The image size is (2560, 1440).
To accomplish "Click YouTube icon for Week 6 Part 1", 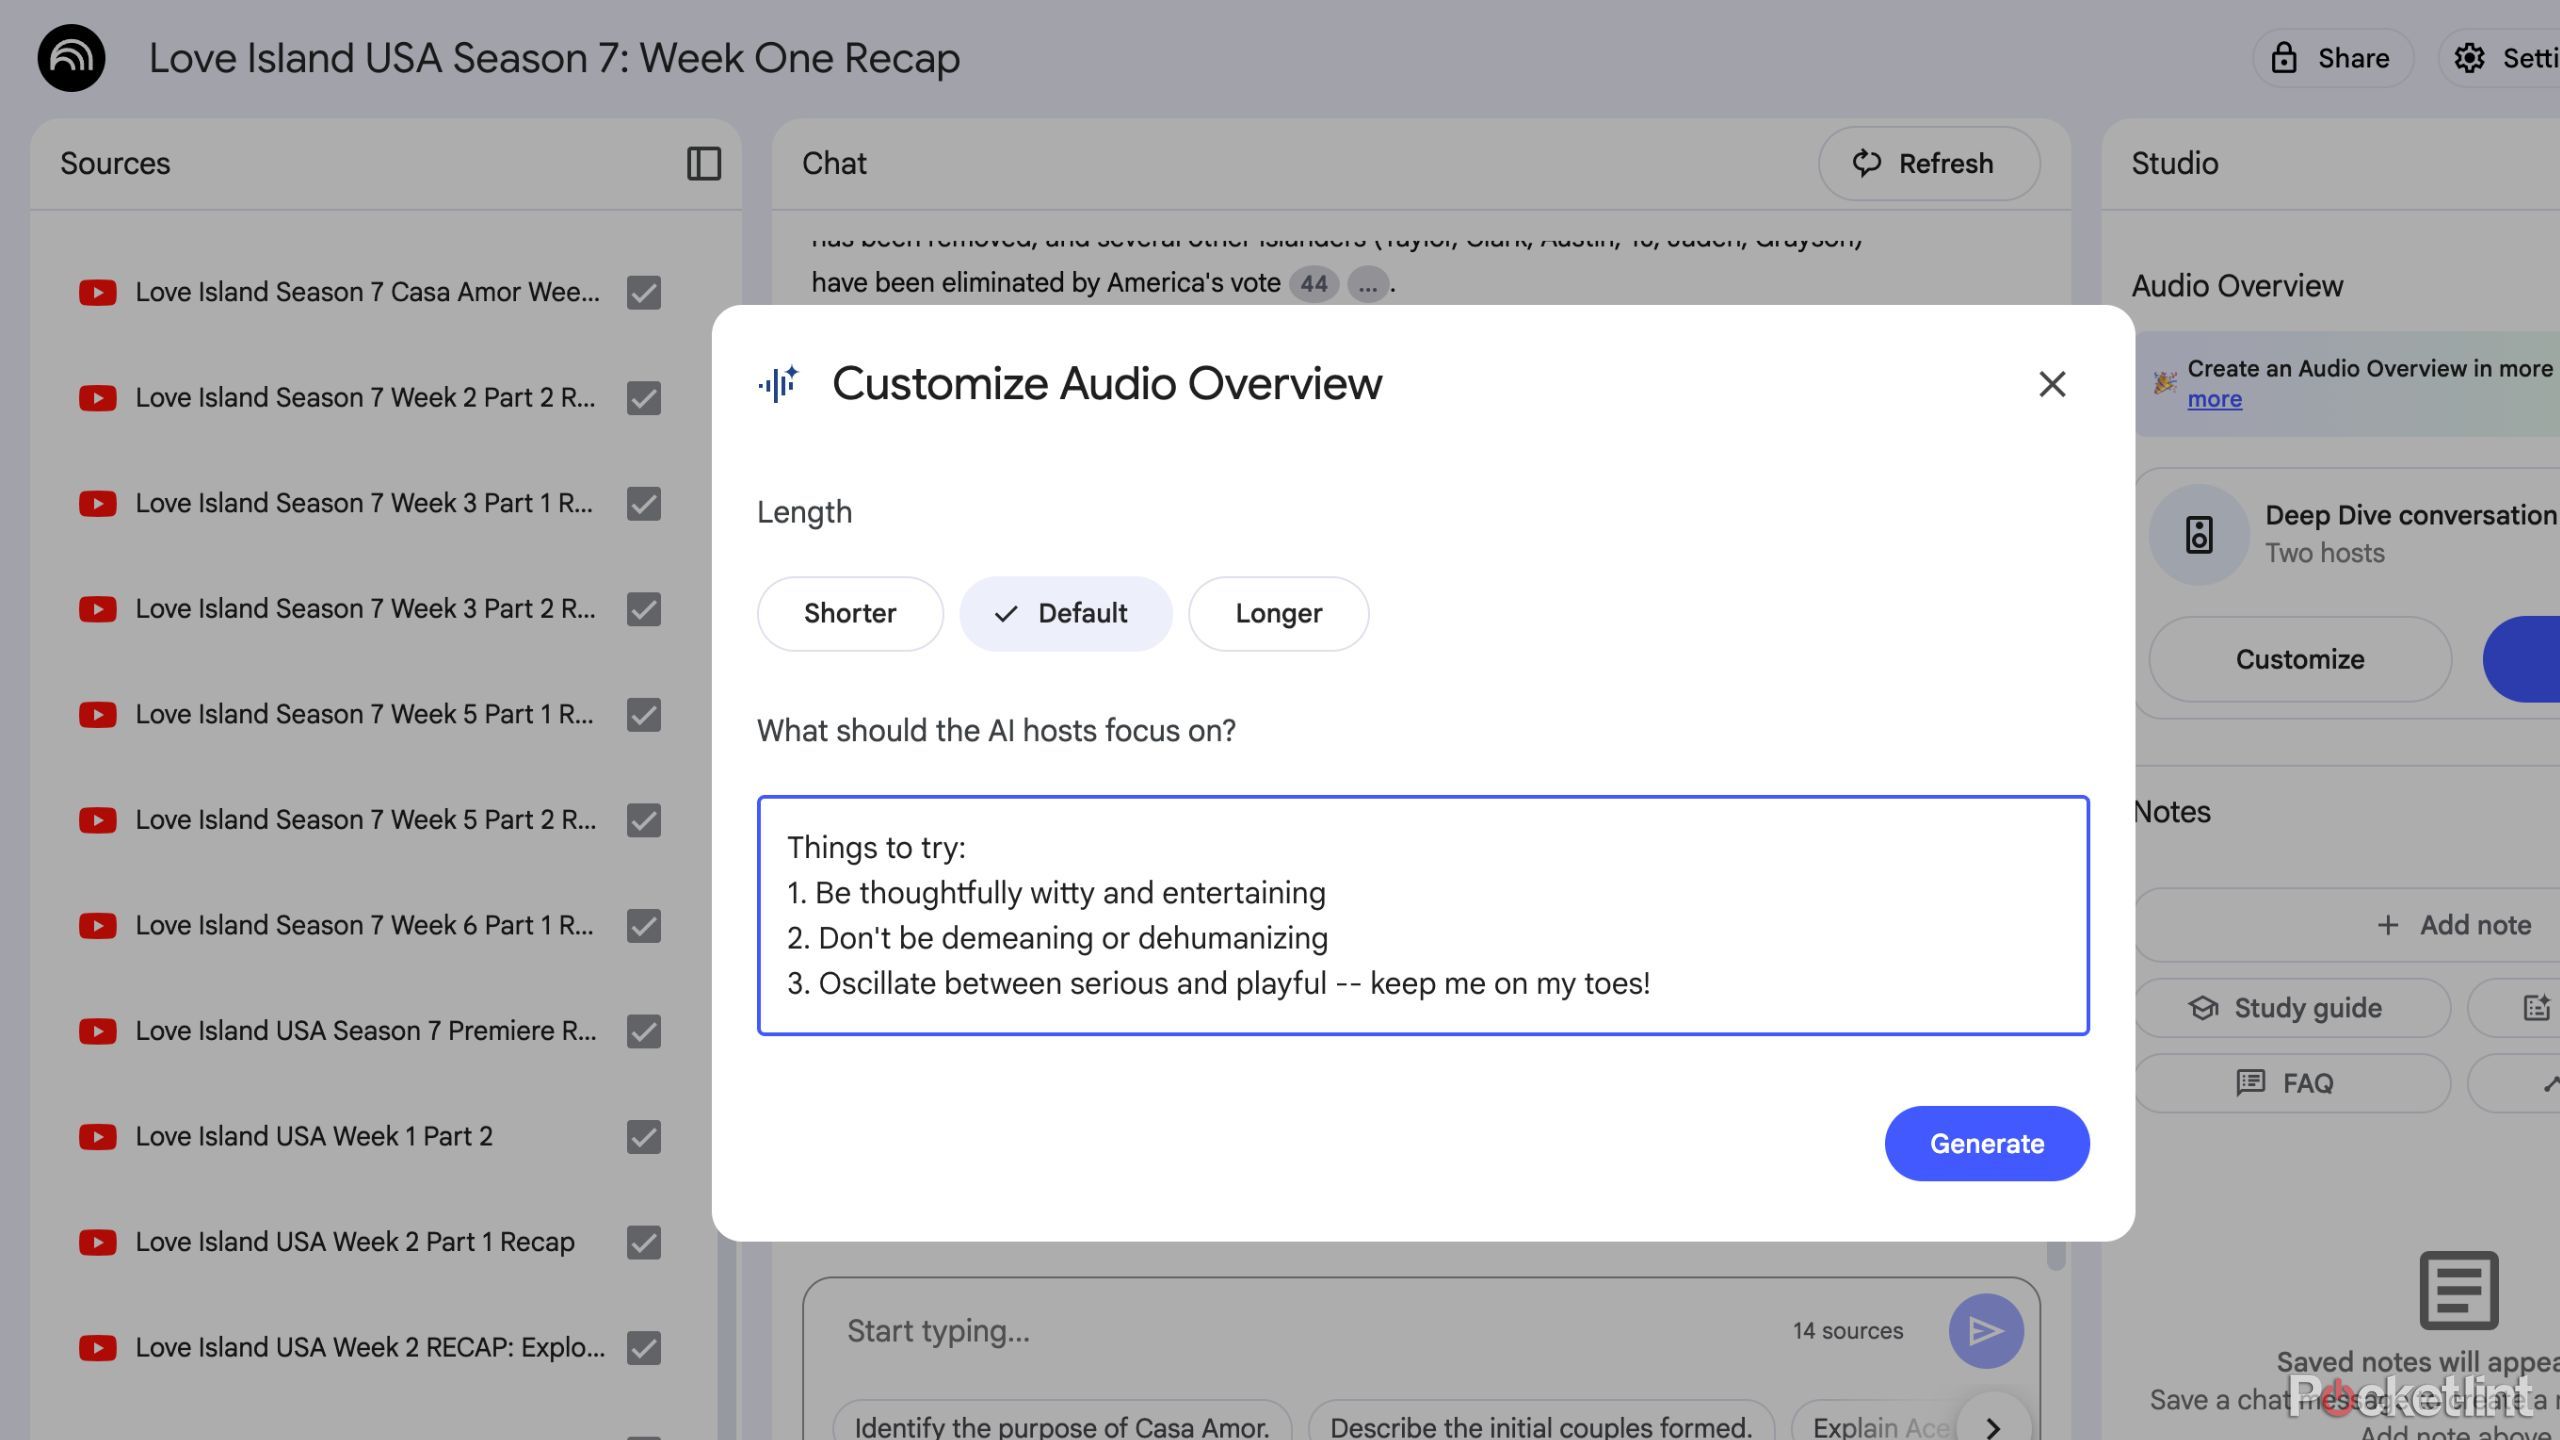I will tap(97, 925).
